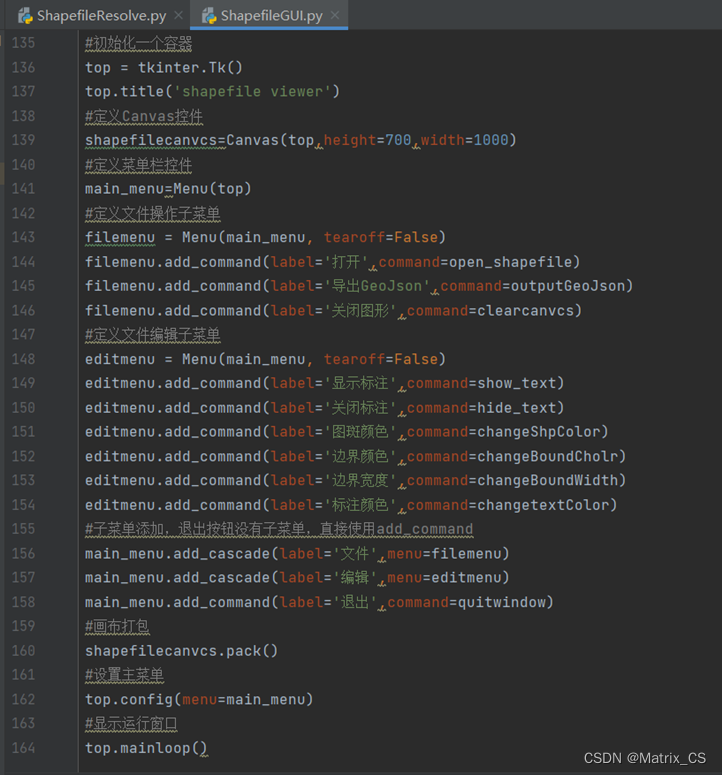This screenshot has height=775, width=722.
Task: Click the Python file icon on ShapefileResolve.py tab
Action: coord(25,16)
